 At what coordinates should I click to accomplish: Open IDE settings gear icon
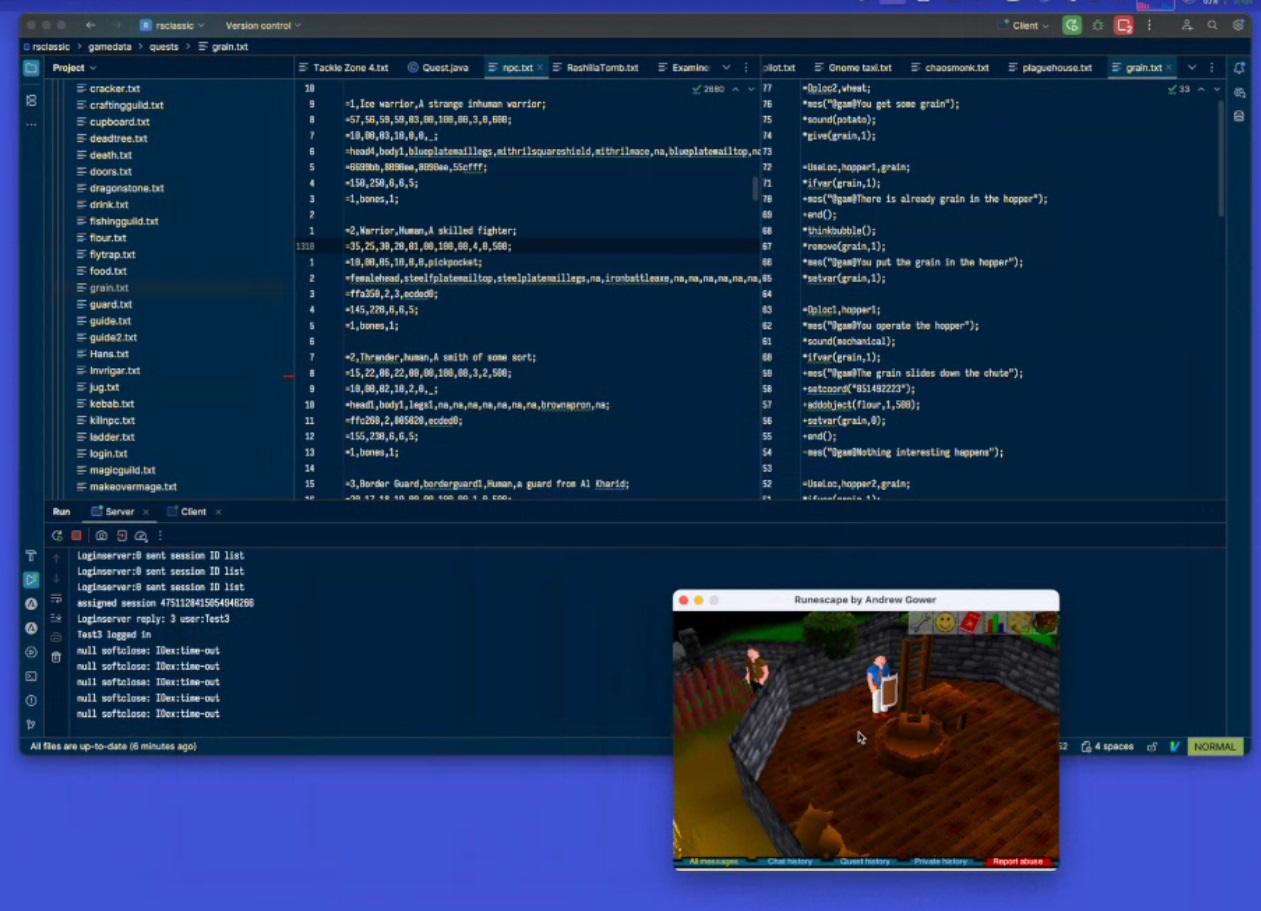coord(1237,25)
